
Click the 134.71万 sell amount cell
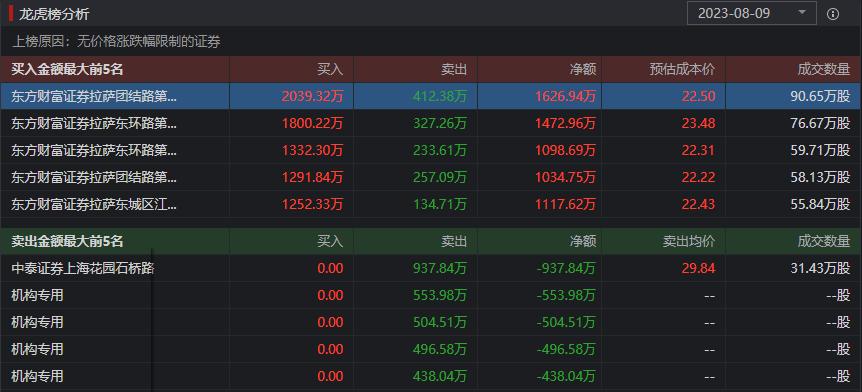[440, 205]
